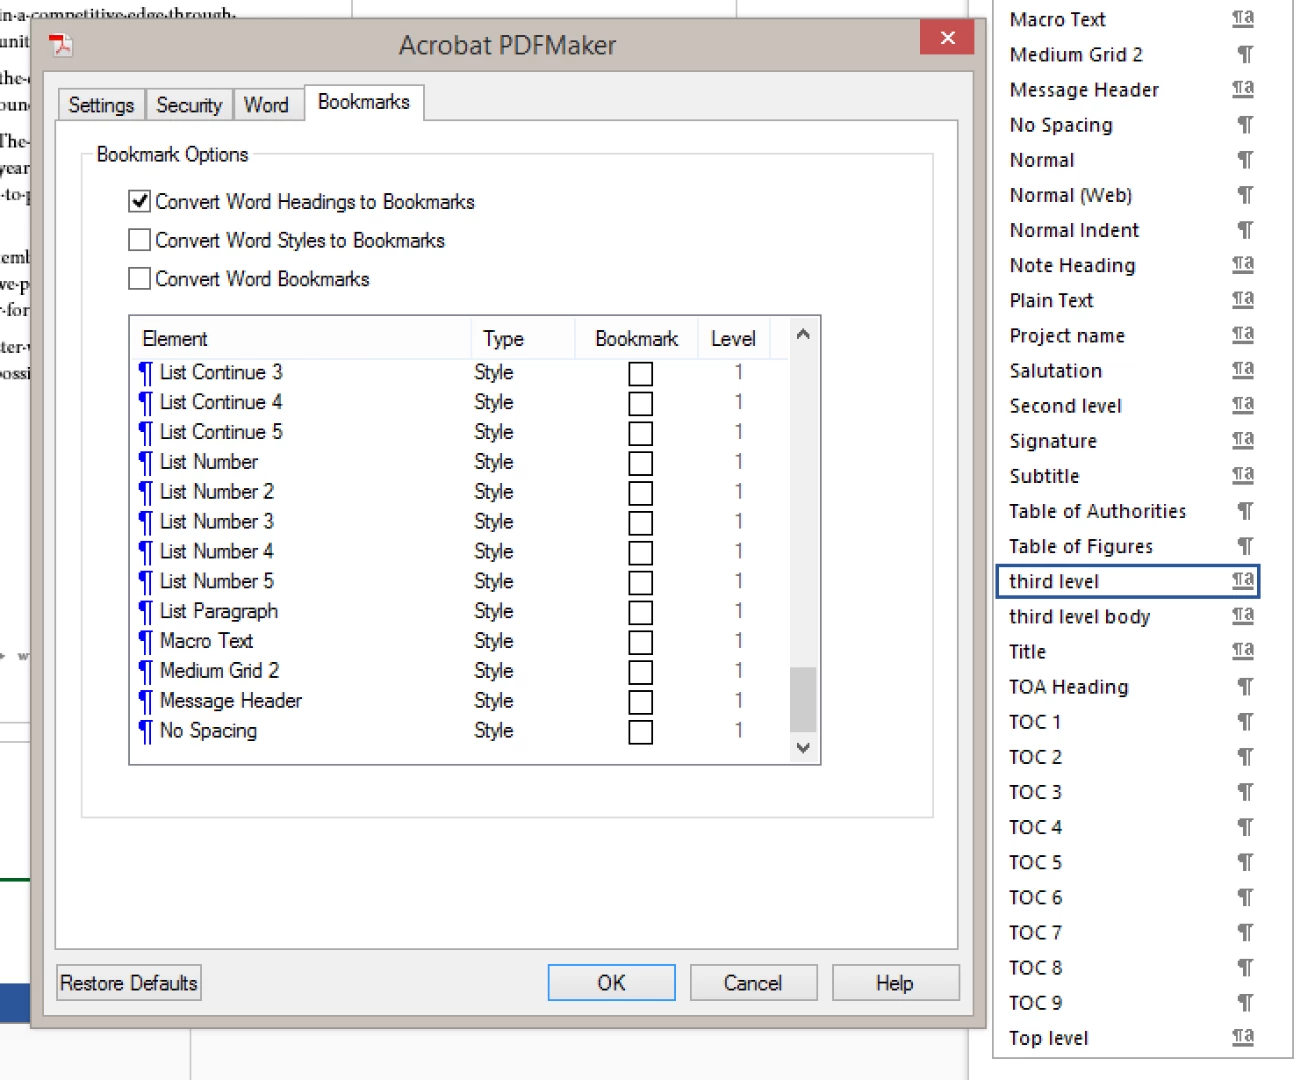Click the linked style icon next to Signature
Image resolution: width=1315 pixels, height=1080 pixels.
(1243, 440)
